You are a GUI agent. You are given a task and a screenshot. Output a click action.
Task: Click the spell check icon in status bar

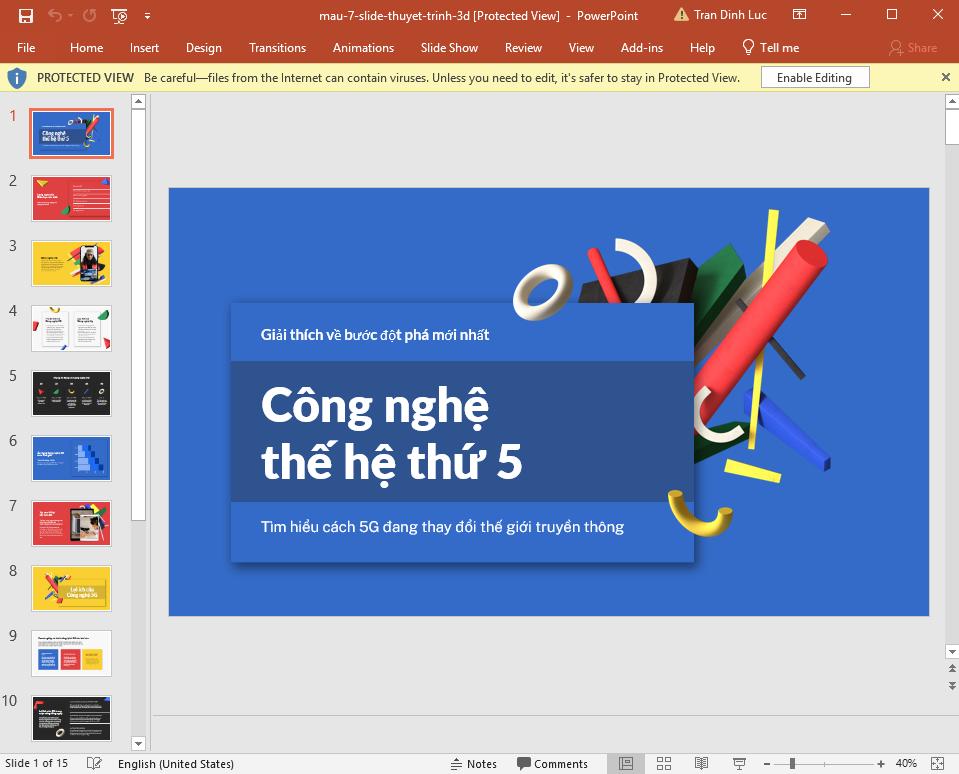coord(94,763)
